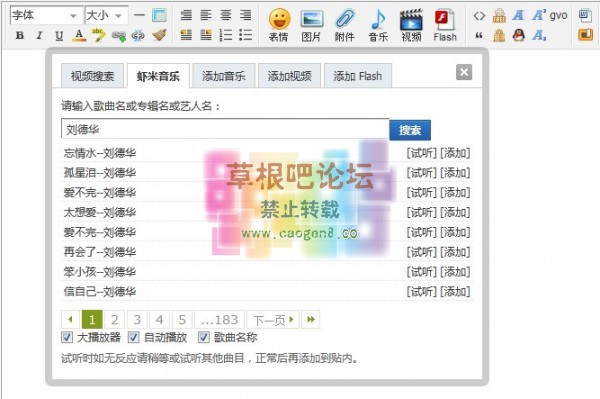
Task: Insert a horizontal line
Action: 140,15
